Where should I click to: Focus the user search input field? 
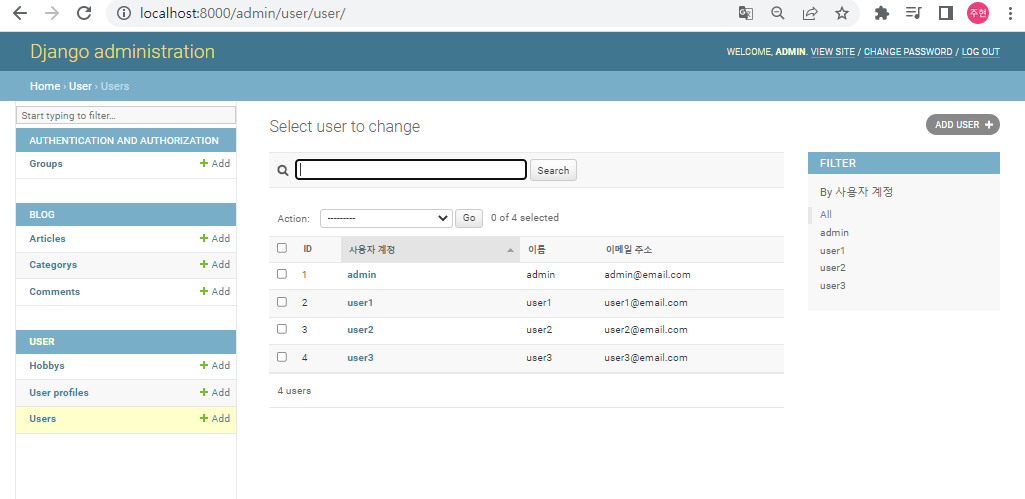(x=411, y=170)
